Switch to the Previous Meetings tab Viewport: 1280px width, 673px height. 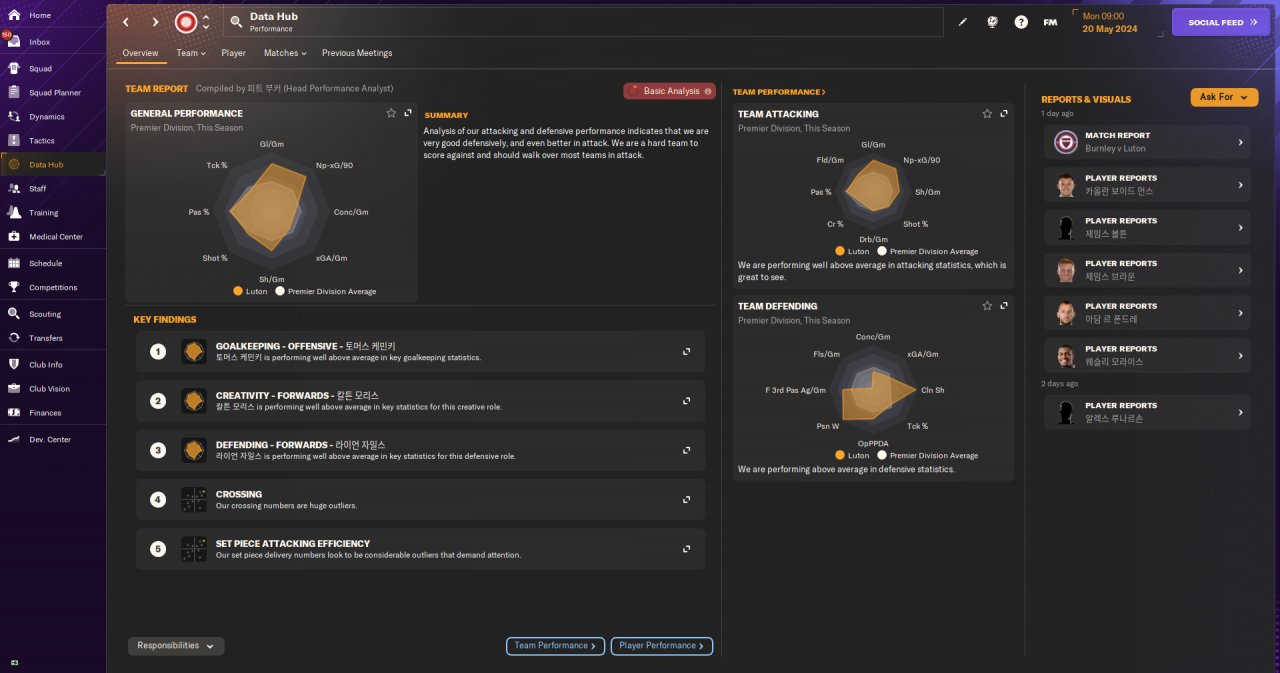point(357,53)
